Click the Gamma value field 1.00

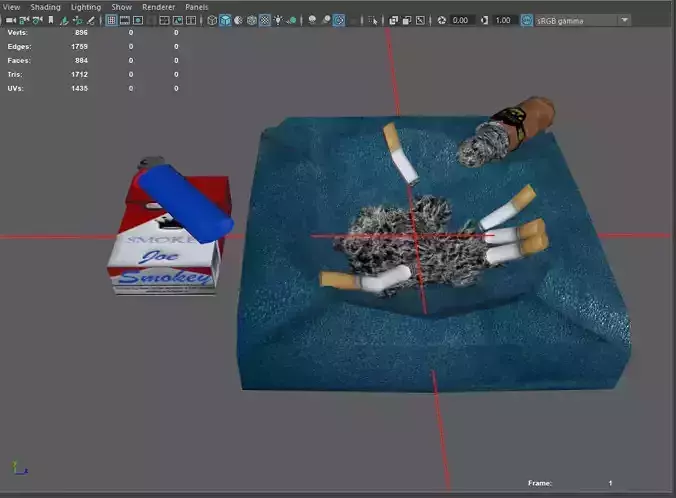click(x=504, y=20)
